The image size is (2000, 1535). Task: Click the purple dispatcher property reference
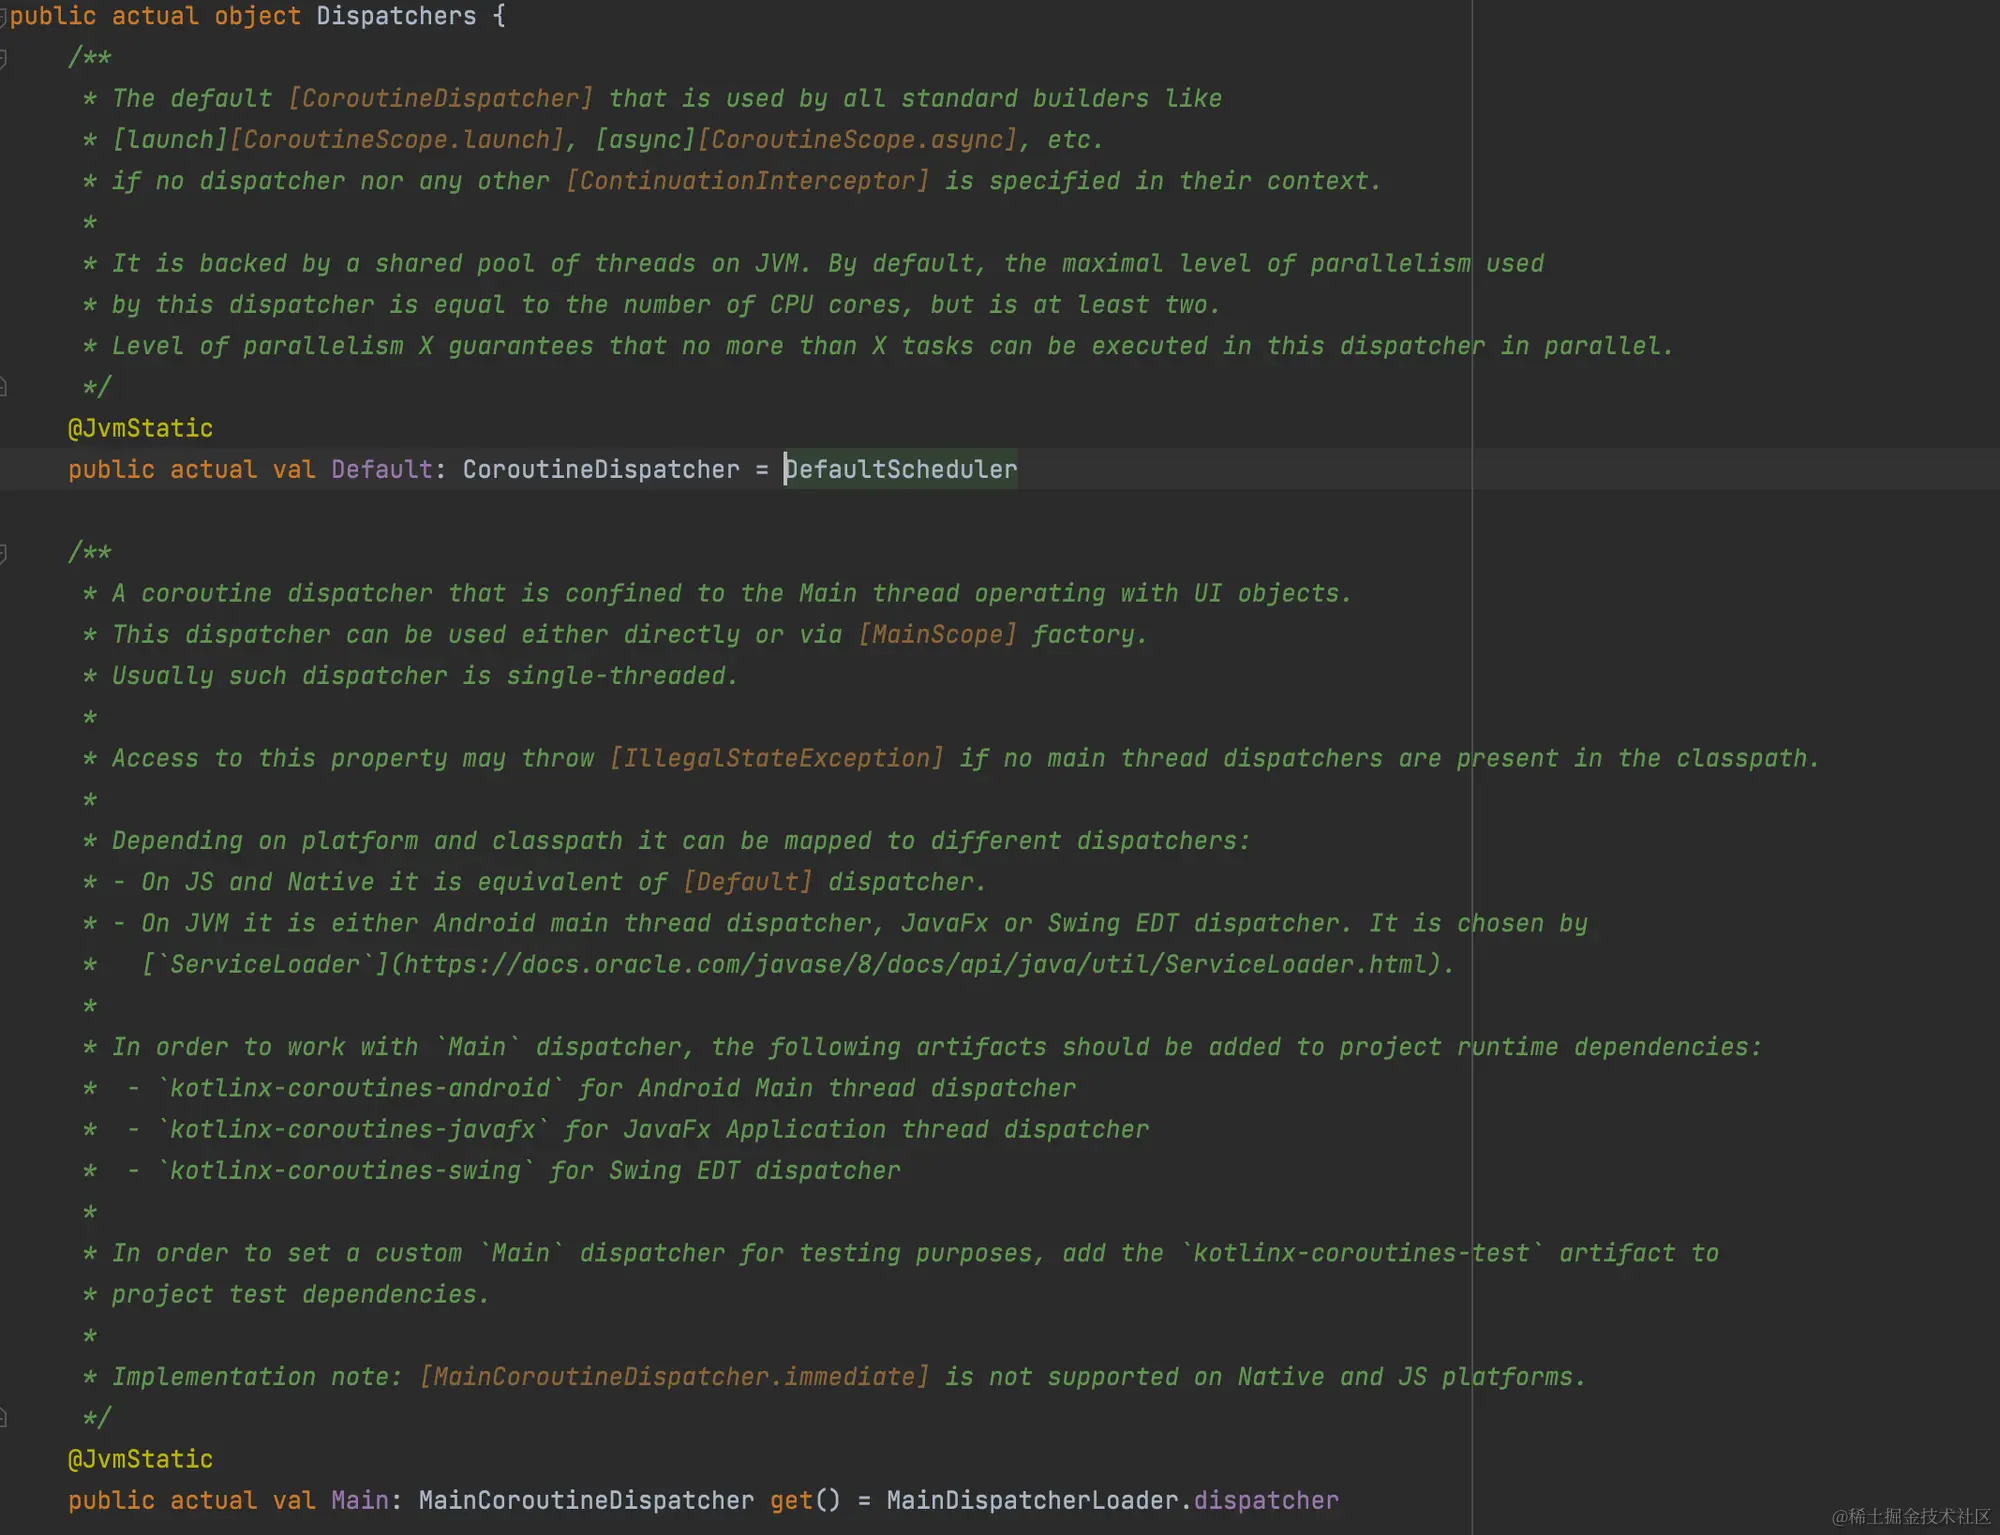click(x=1265, y=1501)
